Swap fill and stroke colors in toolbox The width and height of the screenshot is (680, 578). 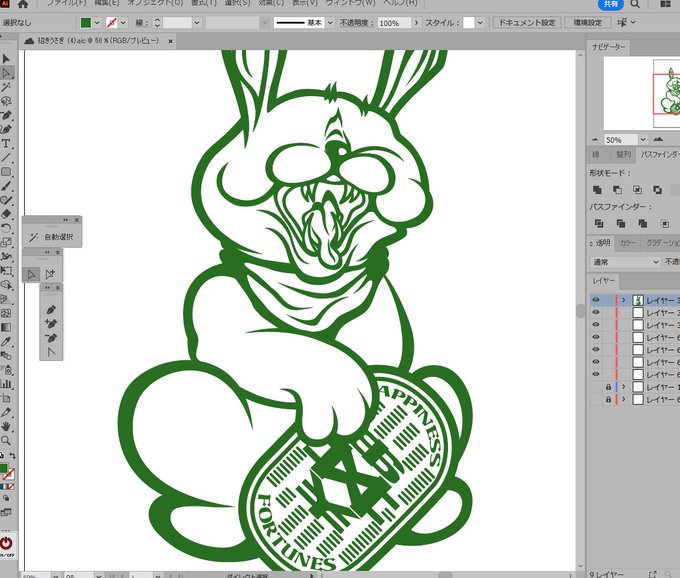point(13,455)
